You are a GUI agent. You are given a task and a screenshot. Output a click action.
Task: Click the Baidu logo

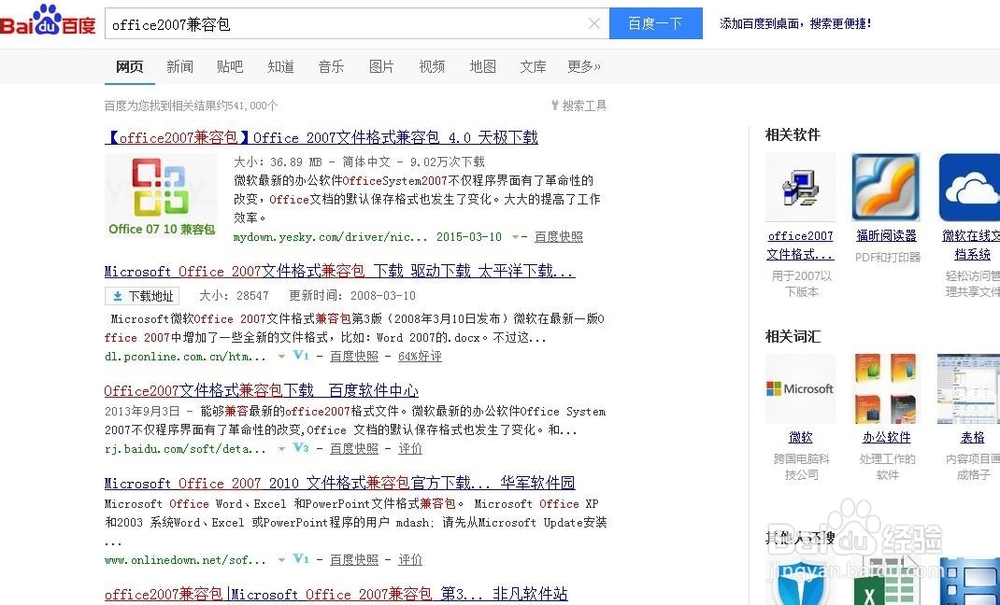pyautogui.click(x=47, y=20)
